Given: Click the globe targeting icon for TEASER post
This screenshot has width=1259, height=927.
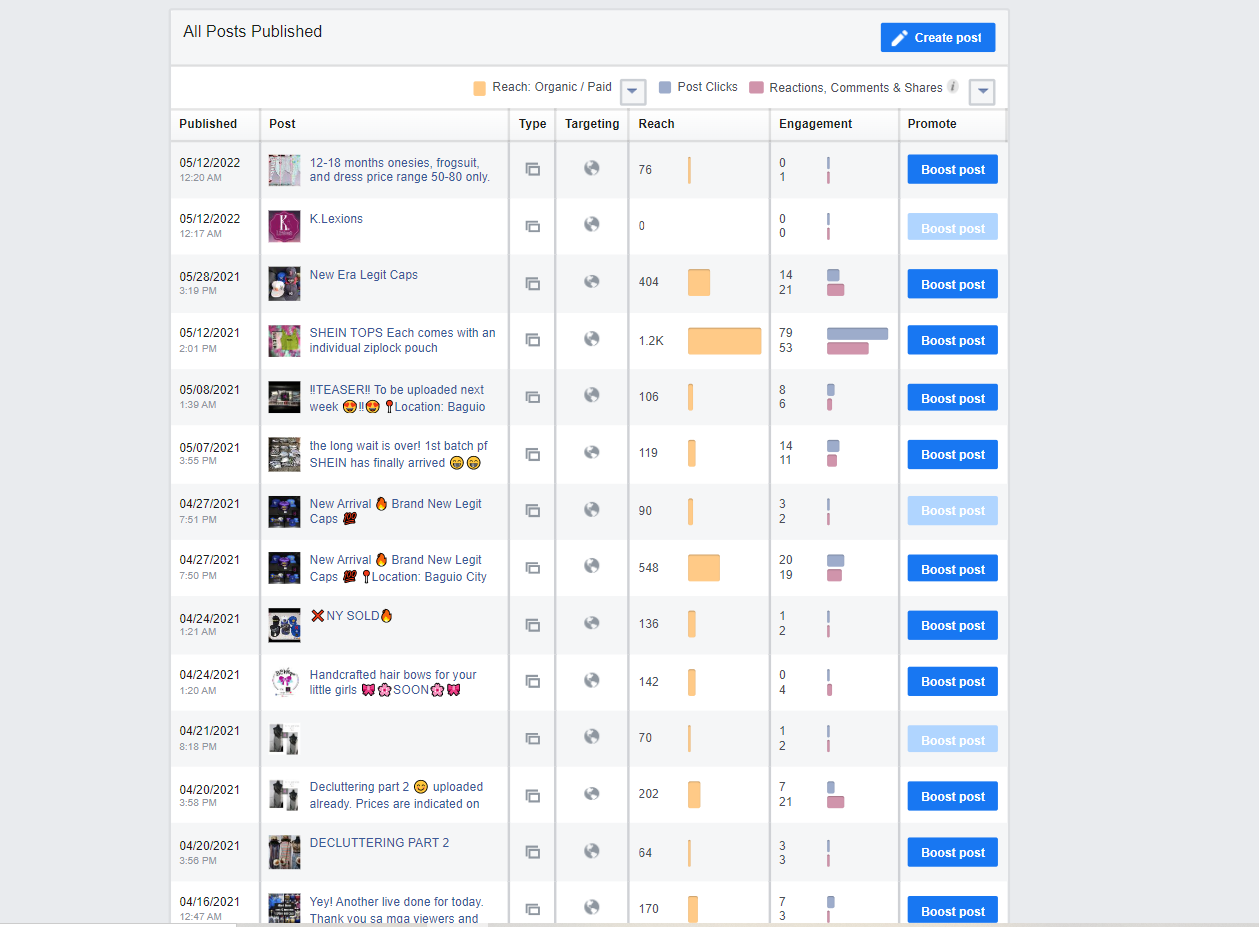Looking at the screenshot, I should coord(592,395).
